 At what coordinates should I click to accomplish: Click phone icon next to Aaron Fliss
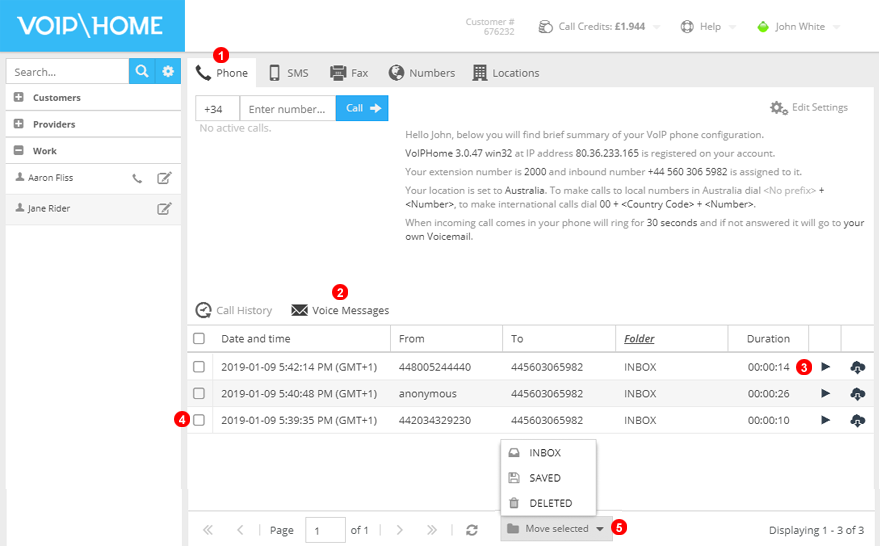point(138,179)
